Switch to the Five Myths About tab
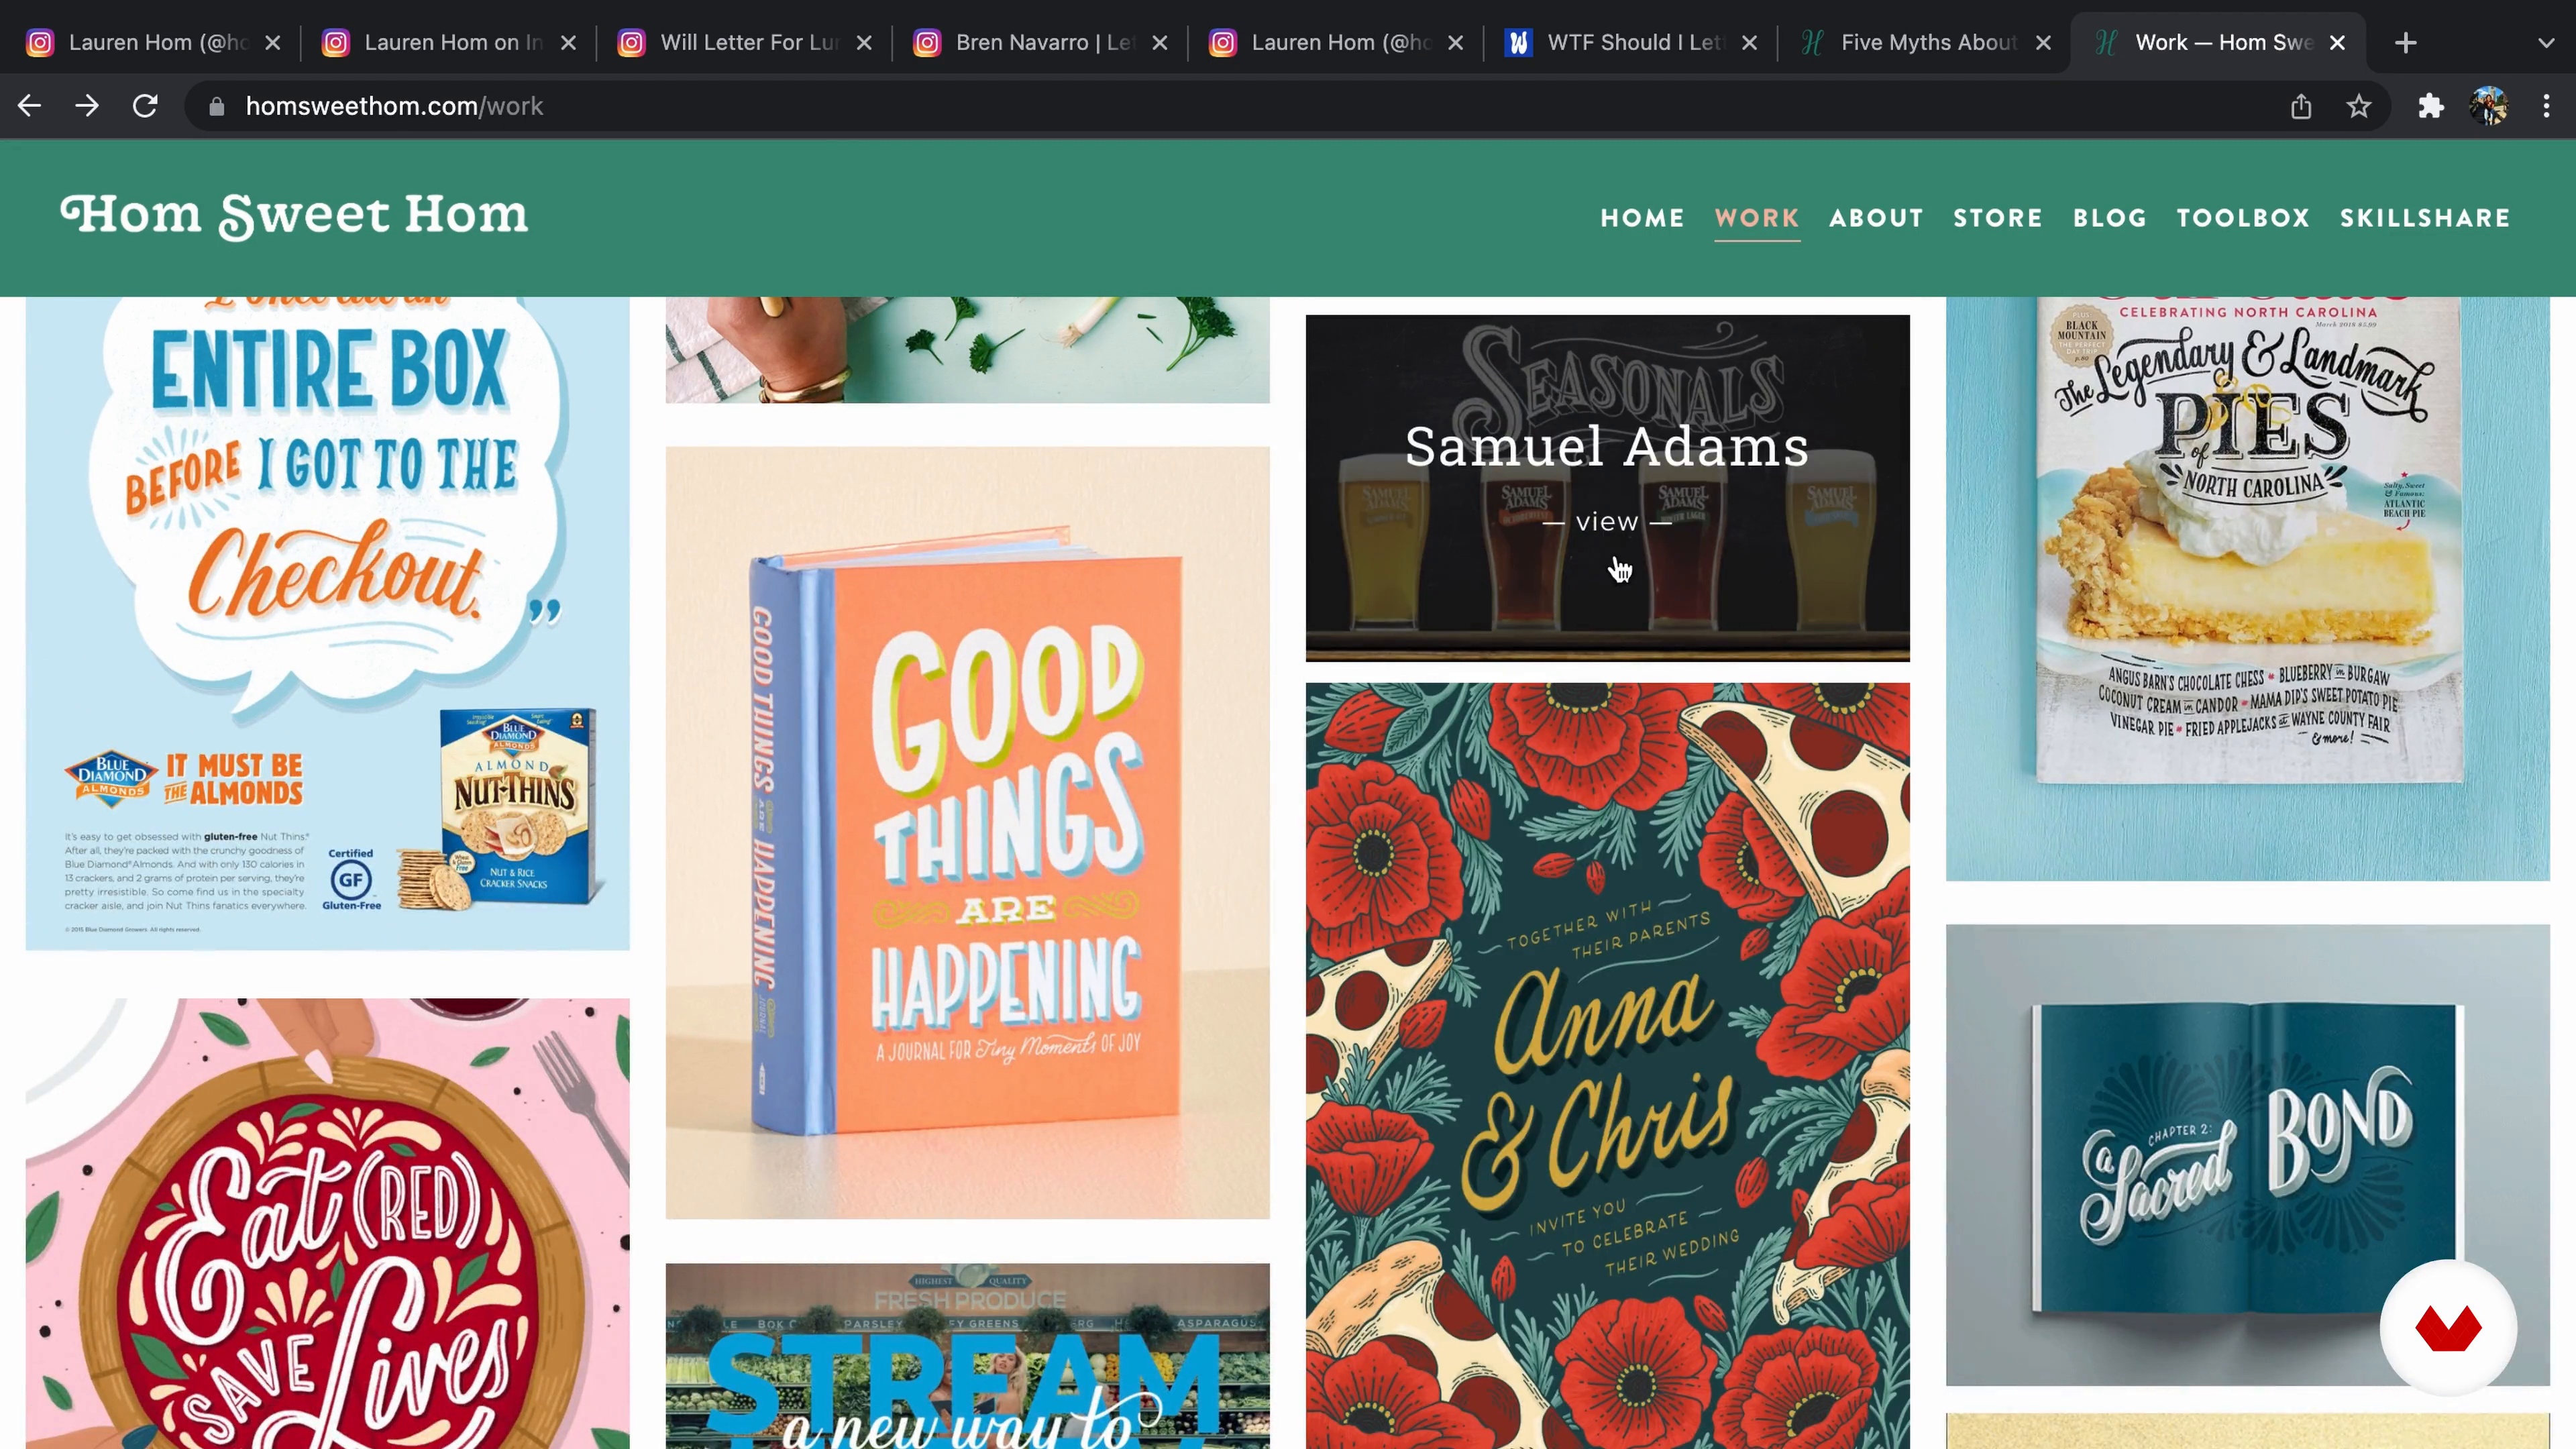The height and width of the screenshot is (1449, 2576). tap(1926, 43)
